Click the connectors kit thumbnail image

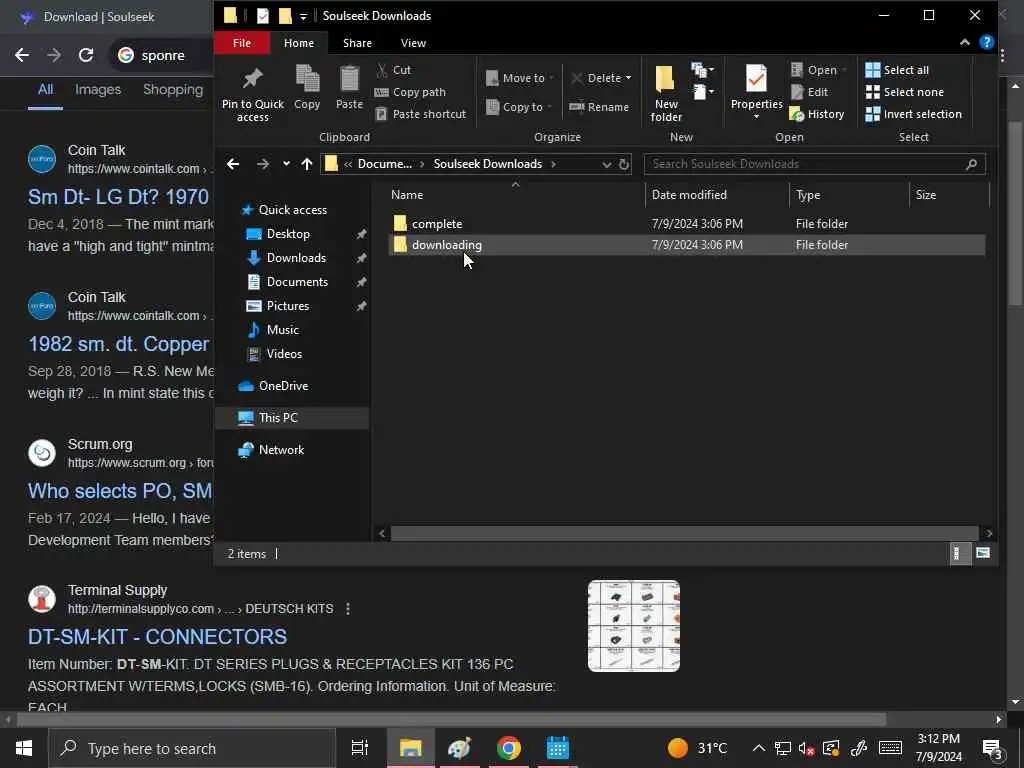[x=633, y=626]
